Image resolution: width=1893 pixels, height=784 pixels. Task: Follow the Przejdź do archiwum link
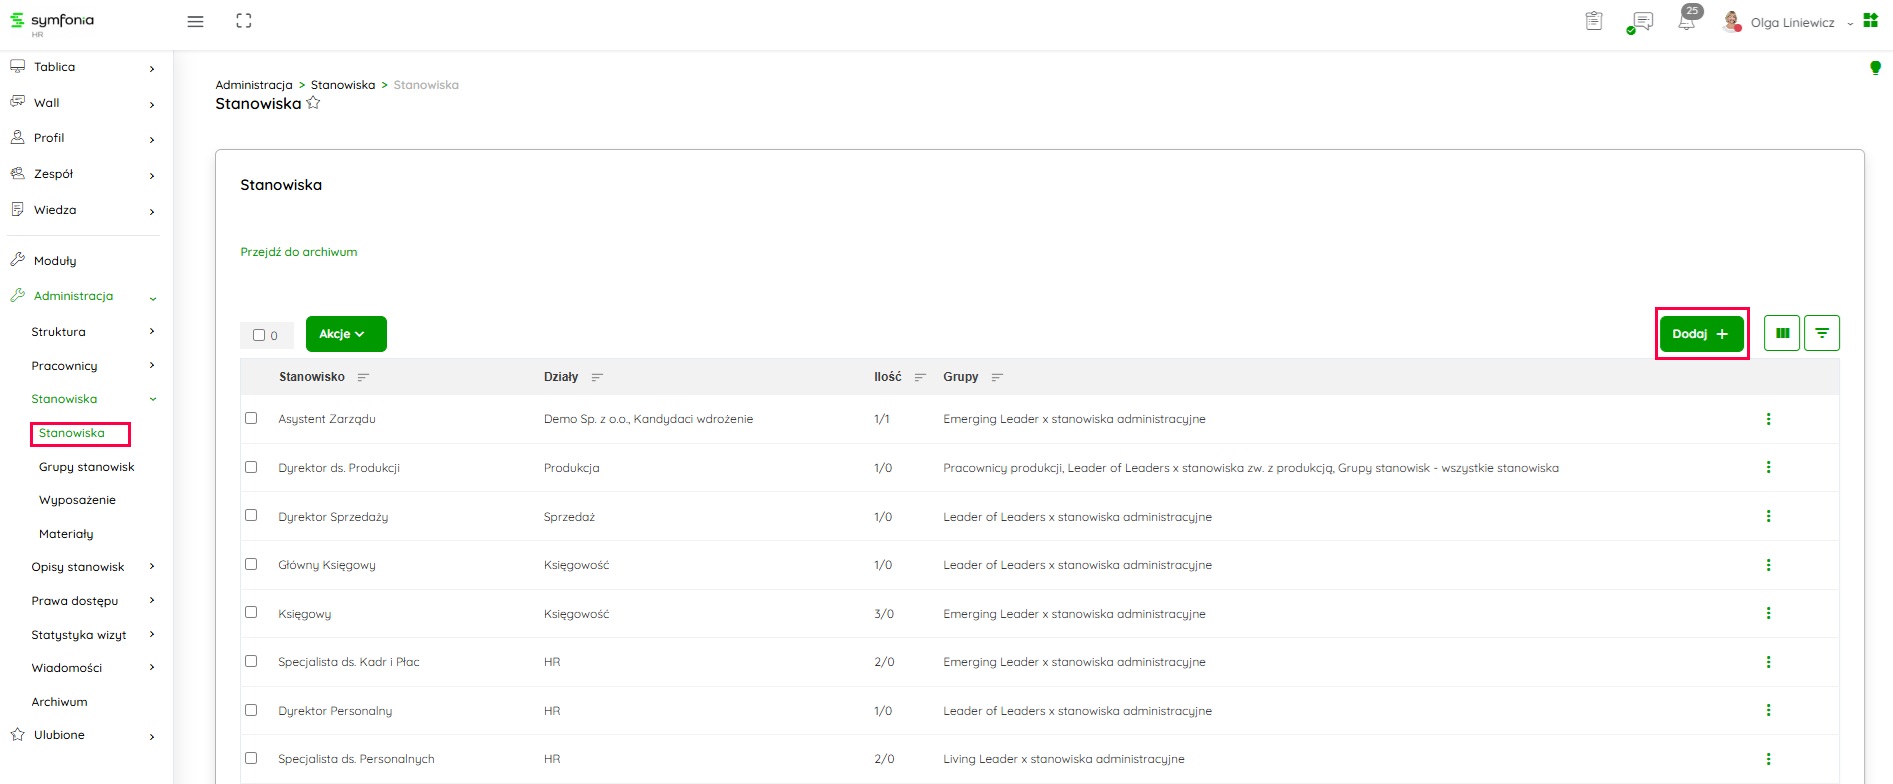pos(298,252)
